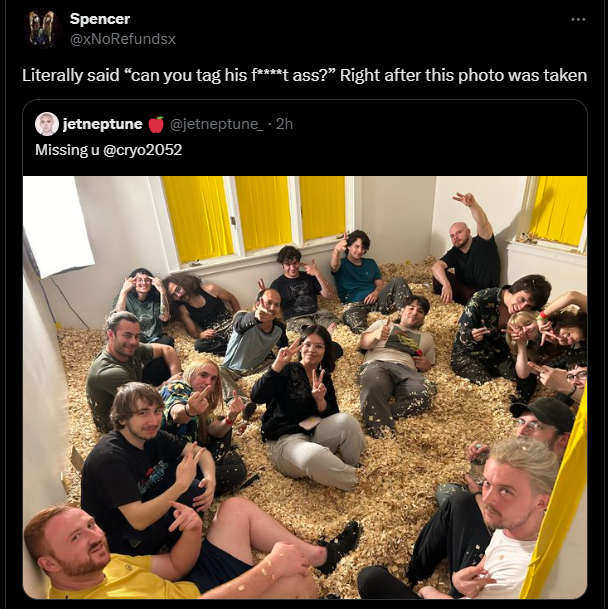Screen dimensions: 608x609
Task: Select Spencer's tweet text starting with 'Literally said'
Action: [x=304, y=75]
